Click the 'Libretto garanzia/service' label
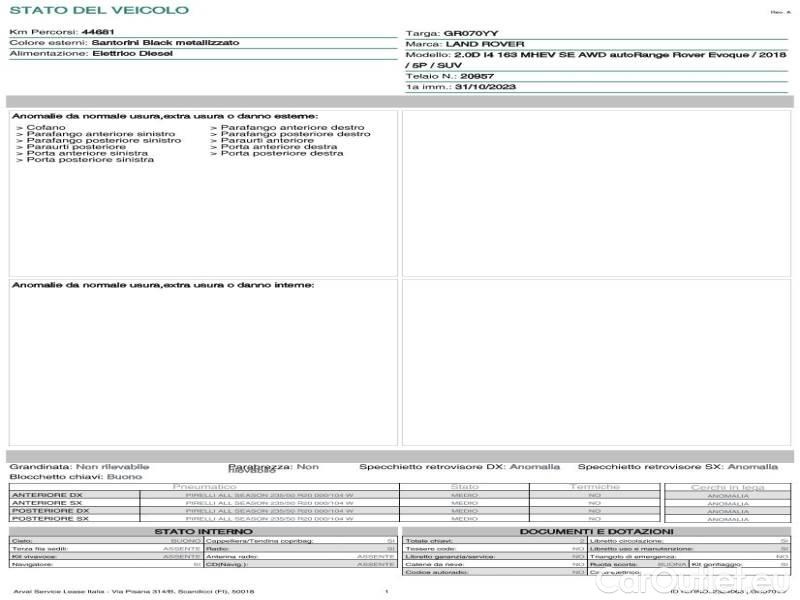The height and width of the screenshot is (600, 800). coord(449,557)
